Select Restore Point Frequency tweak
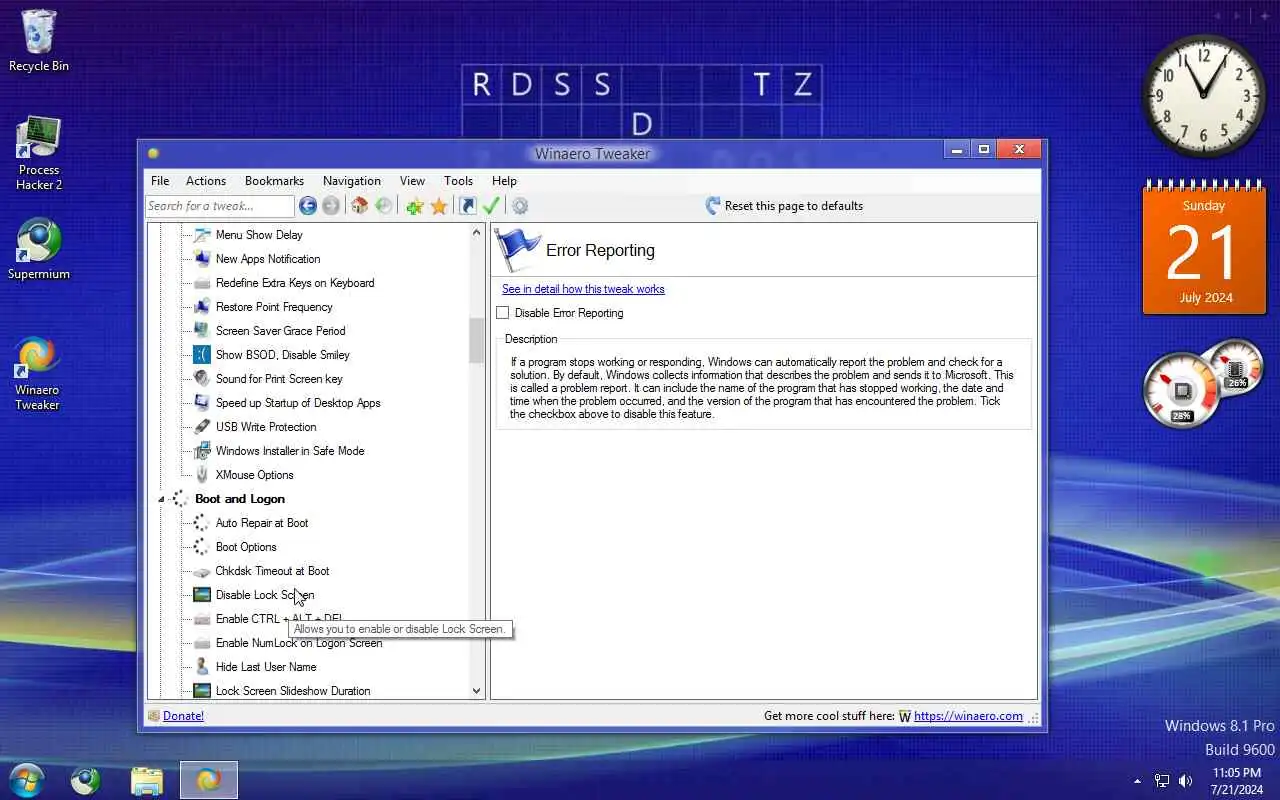This screenshot has height=800, width=1280. tap(274, 307)
